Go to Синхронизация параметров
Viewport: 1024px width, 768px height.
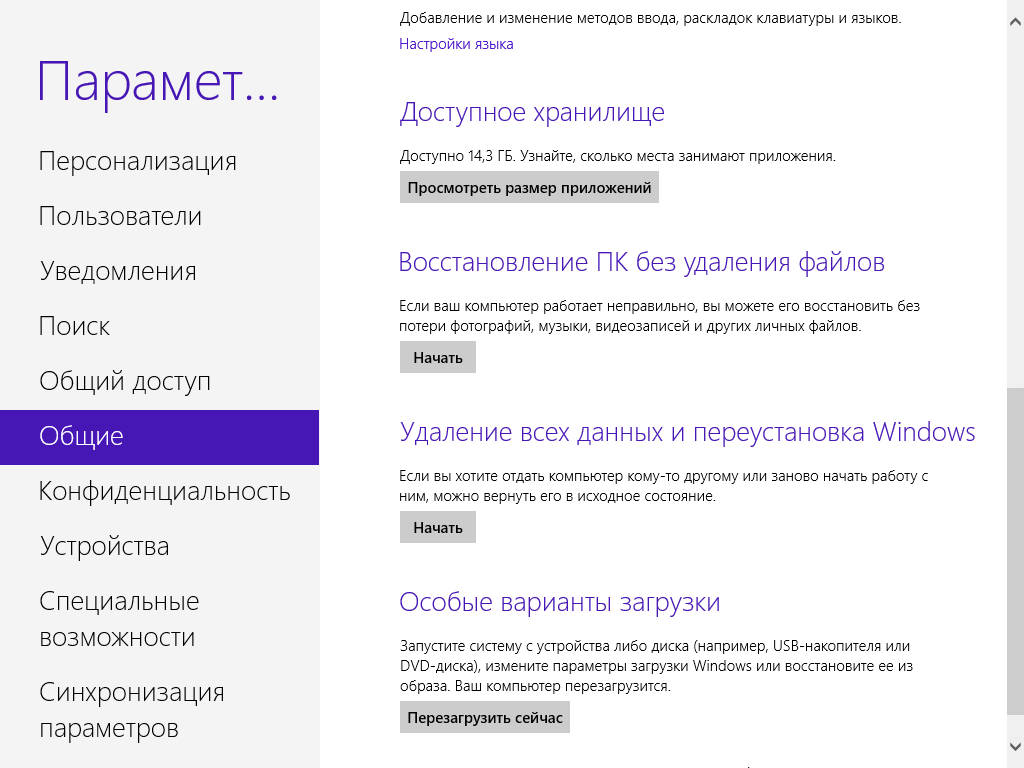point(131,710)
